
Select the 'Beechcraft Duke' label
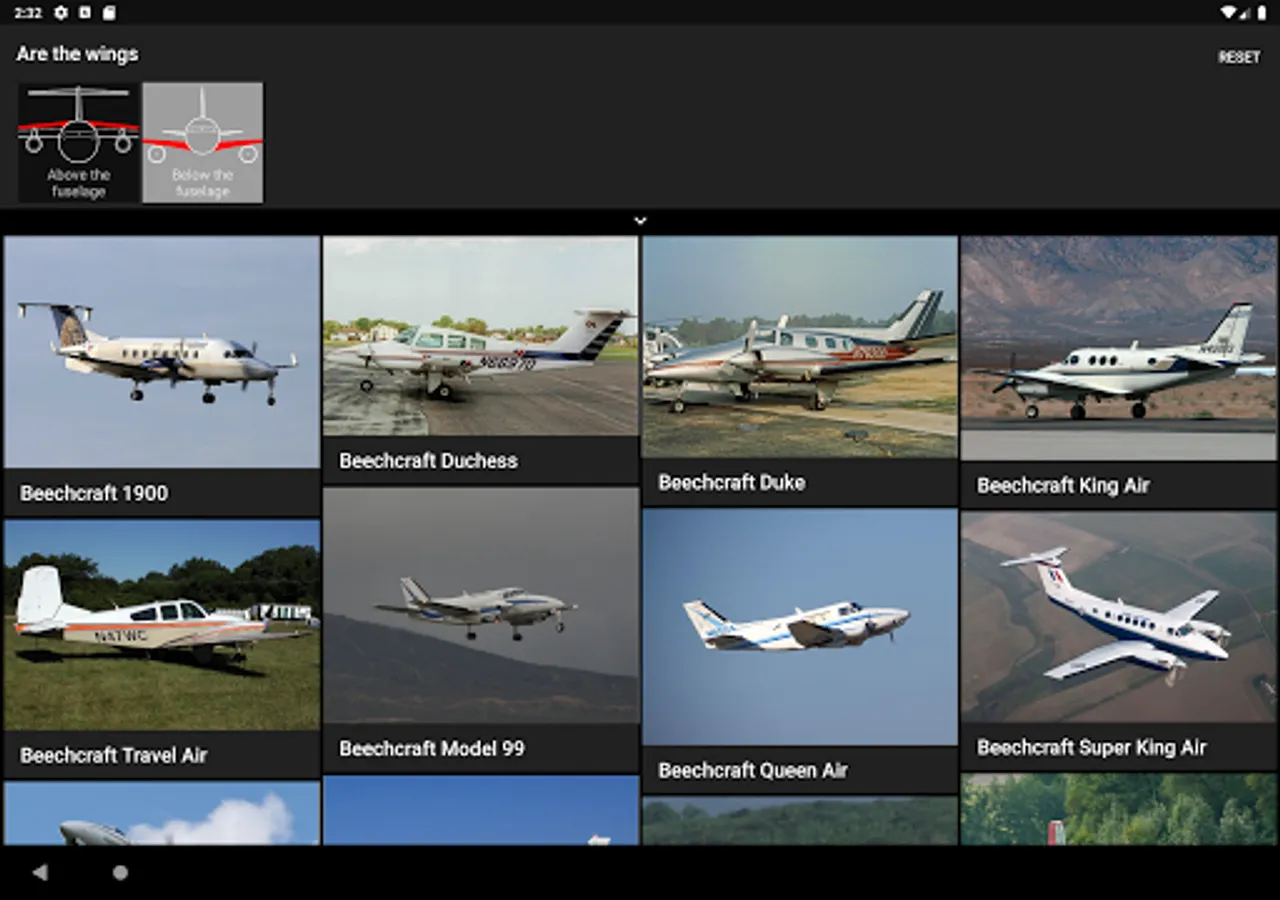(731, 483)
